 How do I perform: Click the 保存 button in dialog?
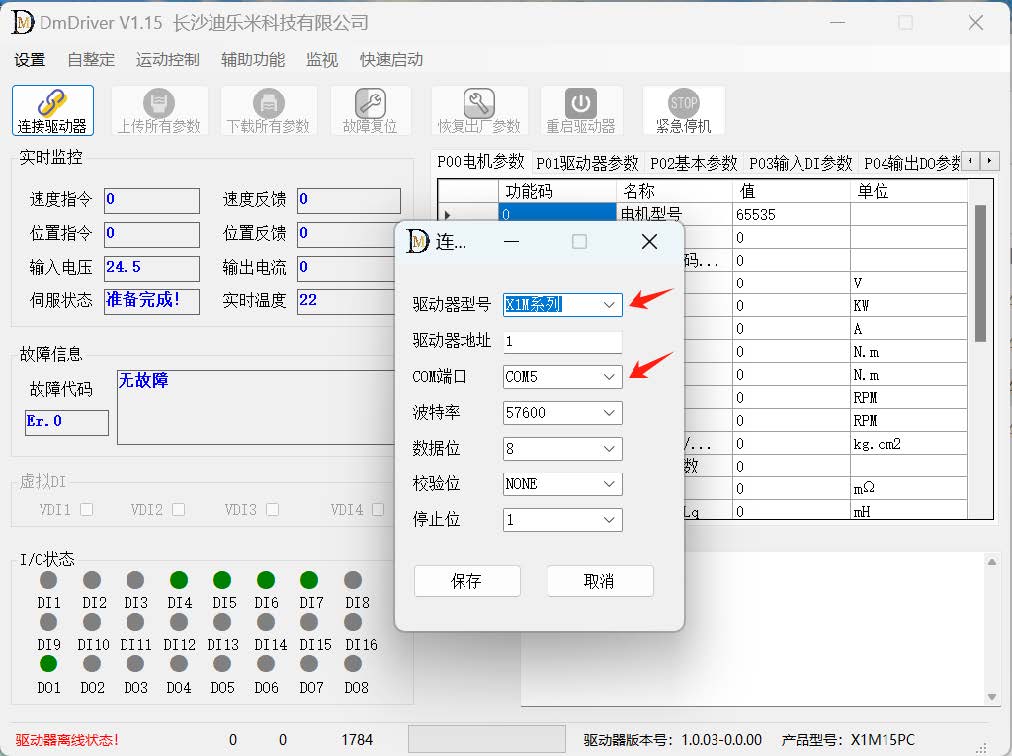pos(467,581)
